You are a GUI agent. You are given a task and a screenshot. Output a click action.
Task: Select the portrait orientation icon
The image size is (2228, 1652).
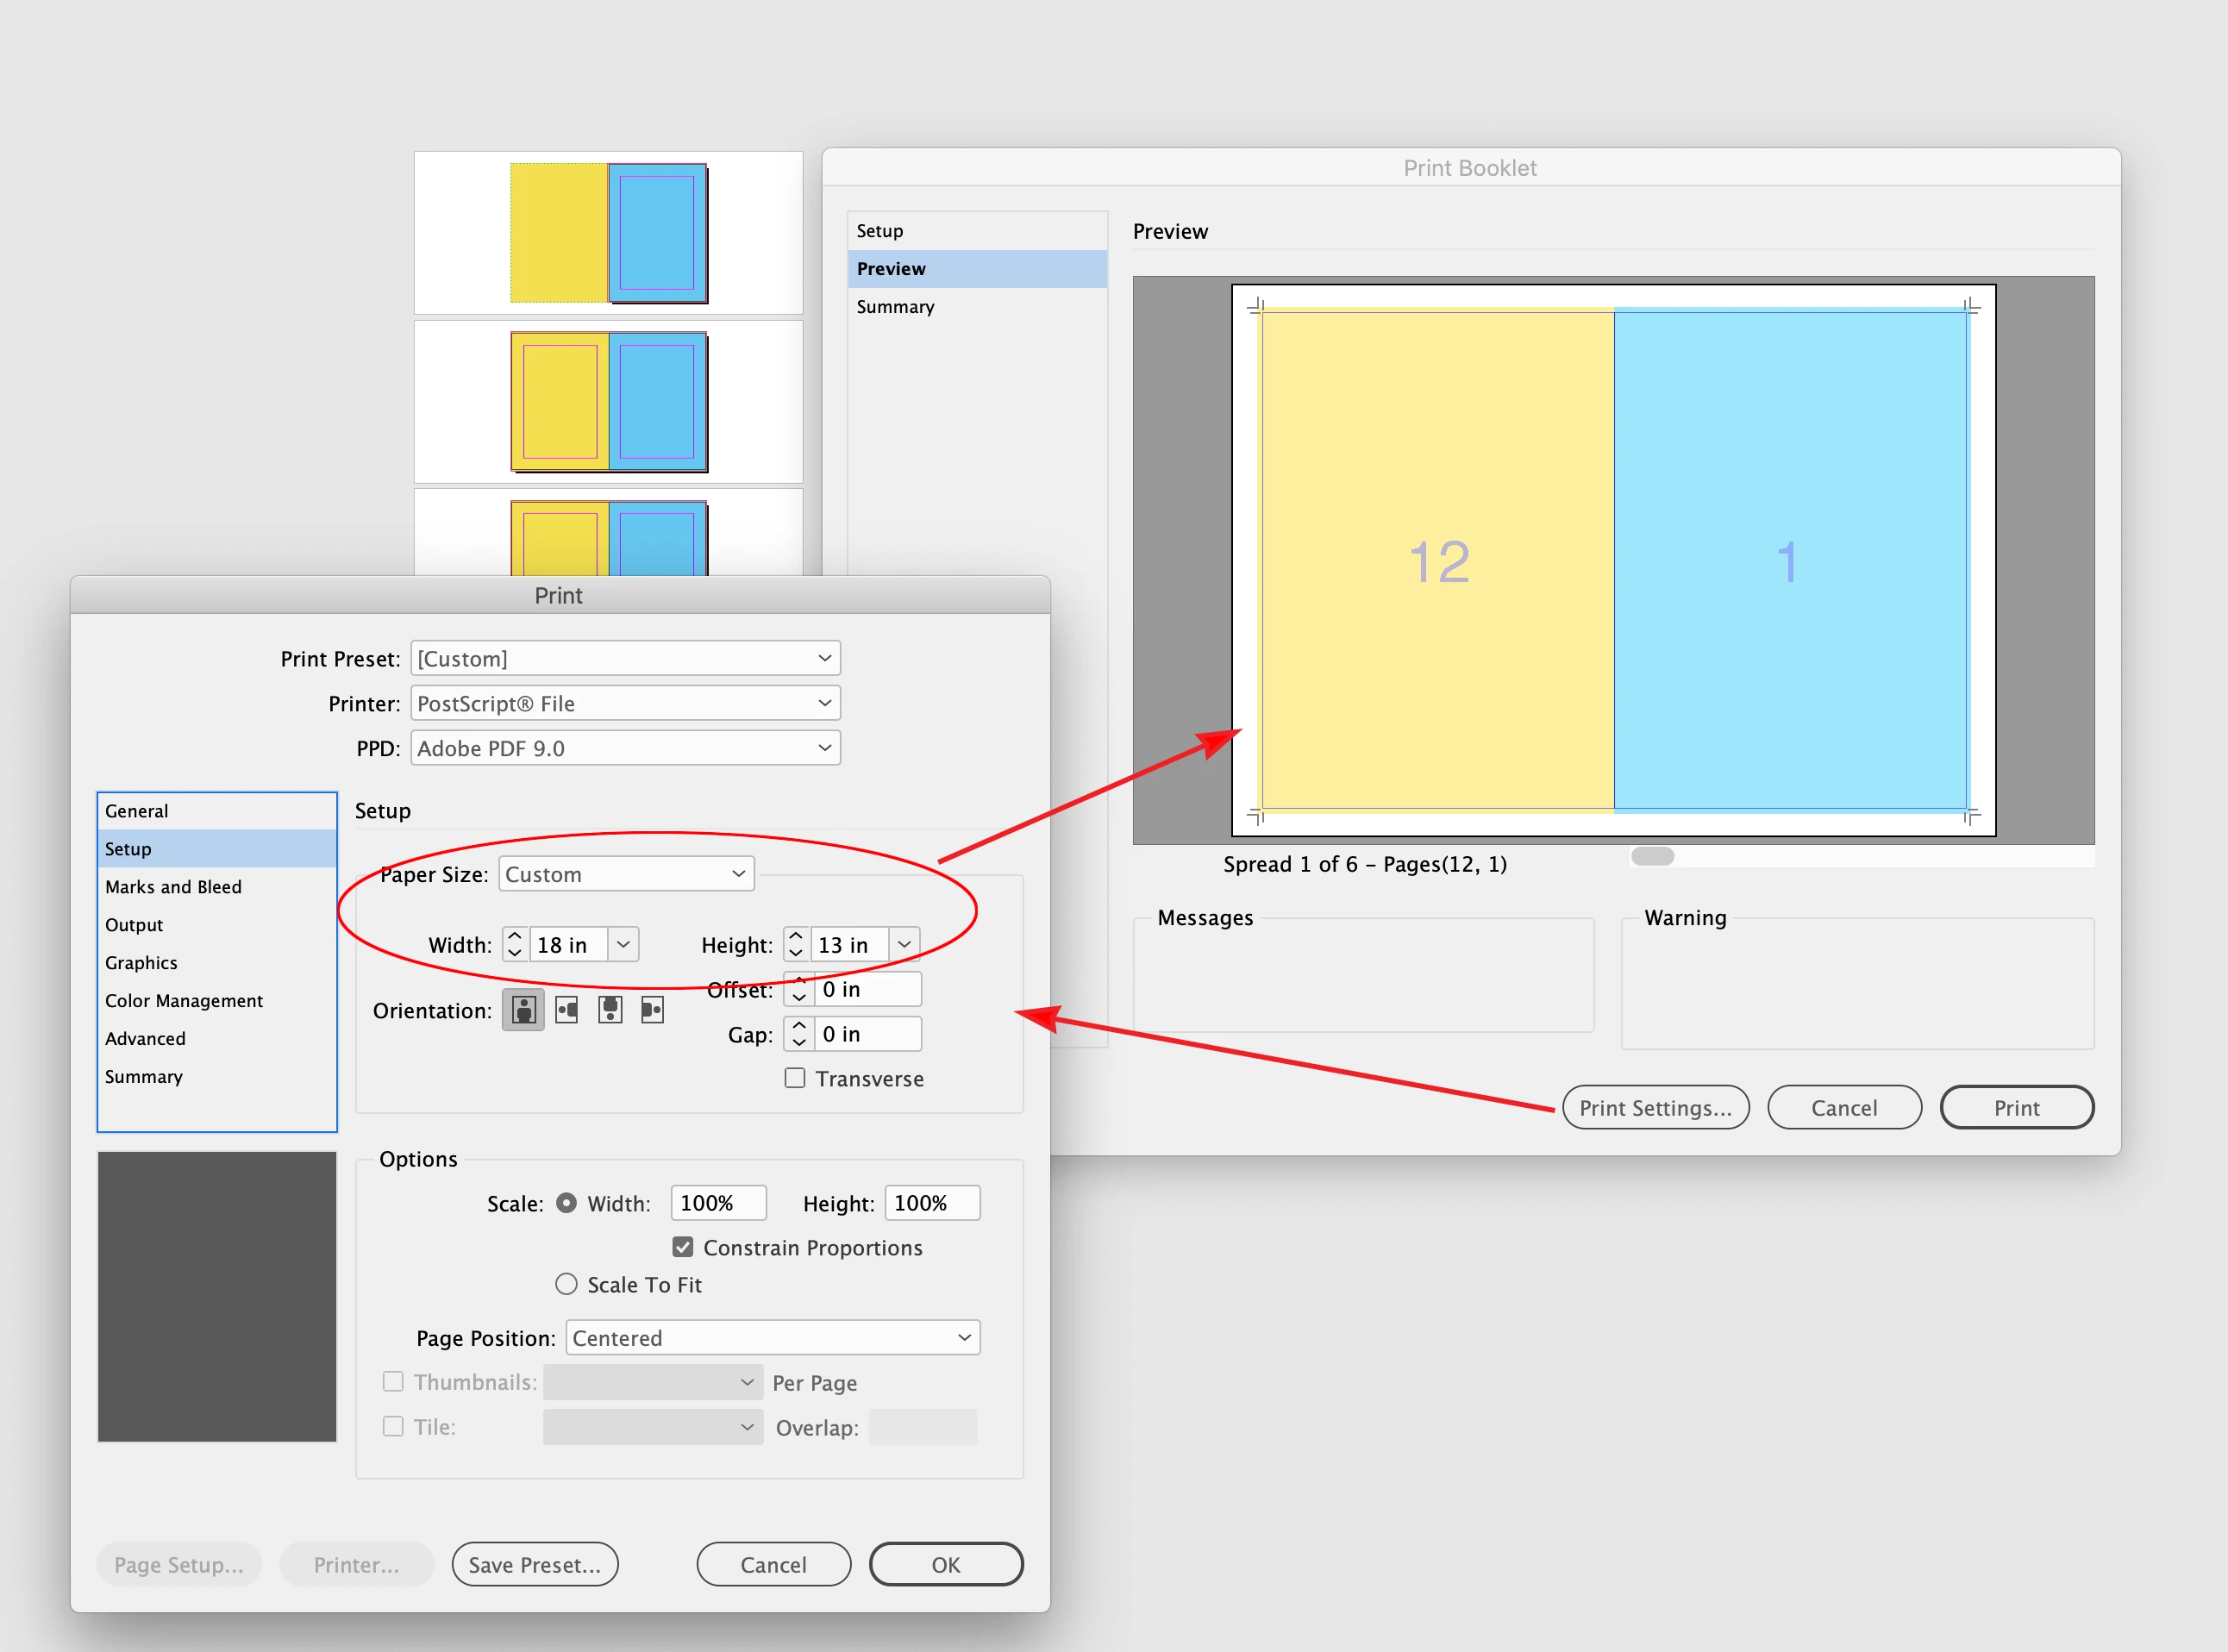pyautogui.click(x=522, y=1010)
